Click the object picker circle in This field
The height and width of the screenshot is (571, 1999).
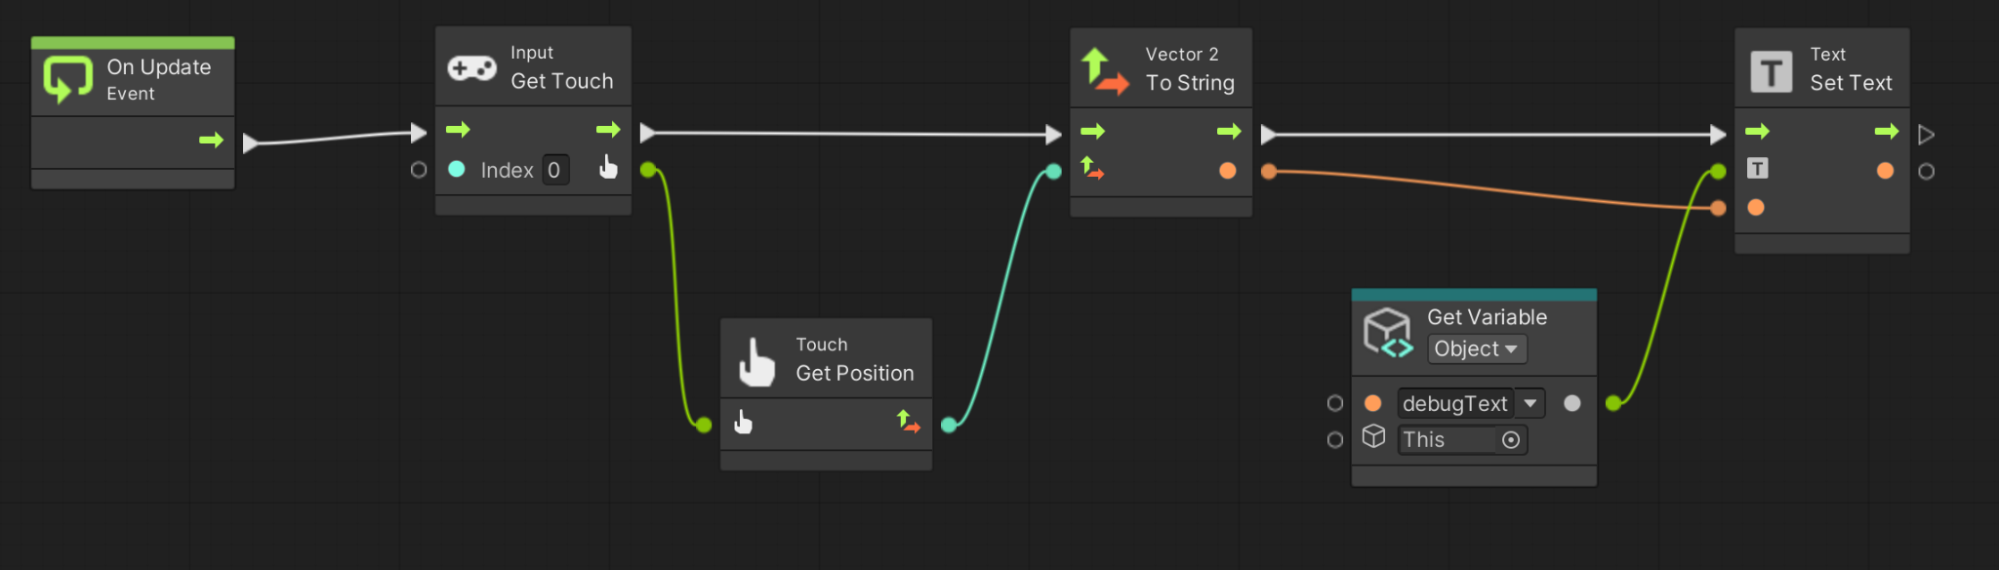coord(1511,440)
